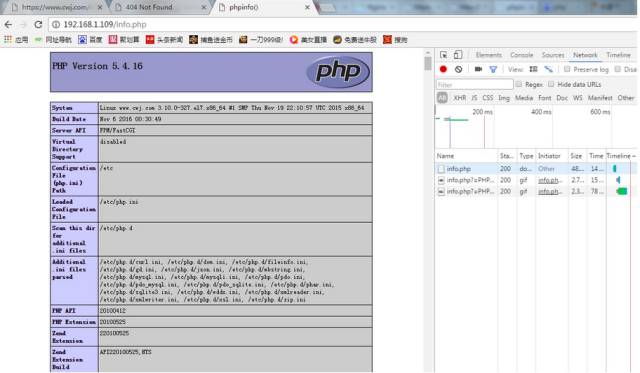
Task: Select the info.php request row
Action: 536,169
